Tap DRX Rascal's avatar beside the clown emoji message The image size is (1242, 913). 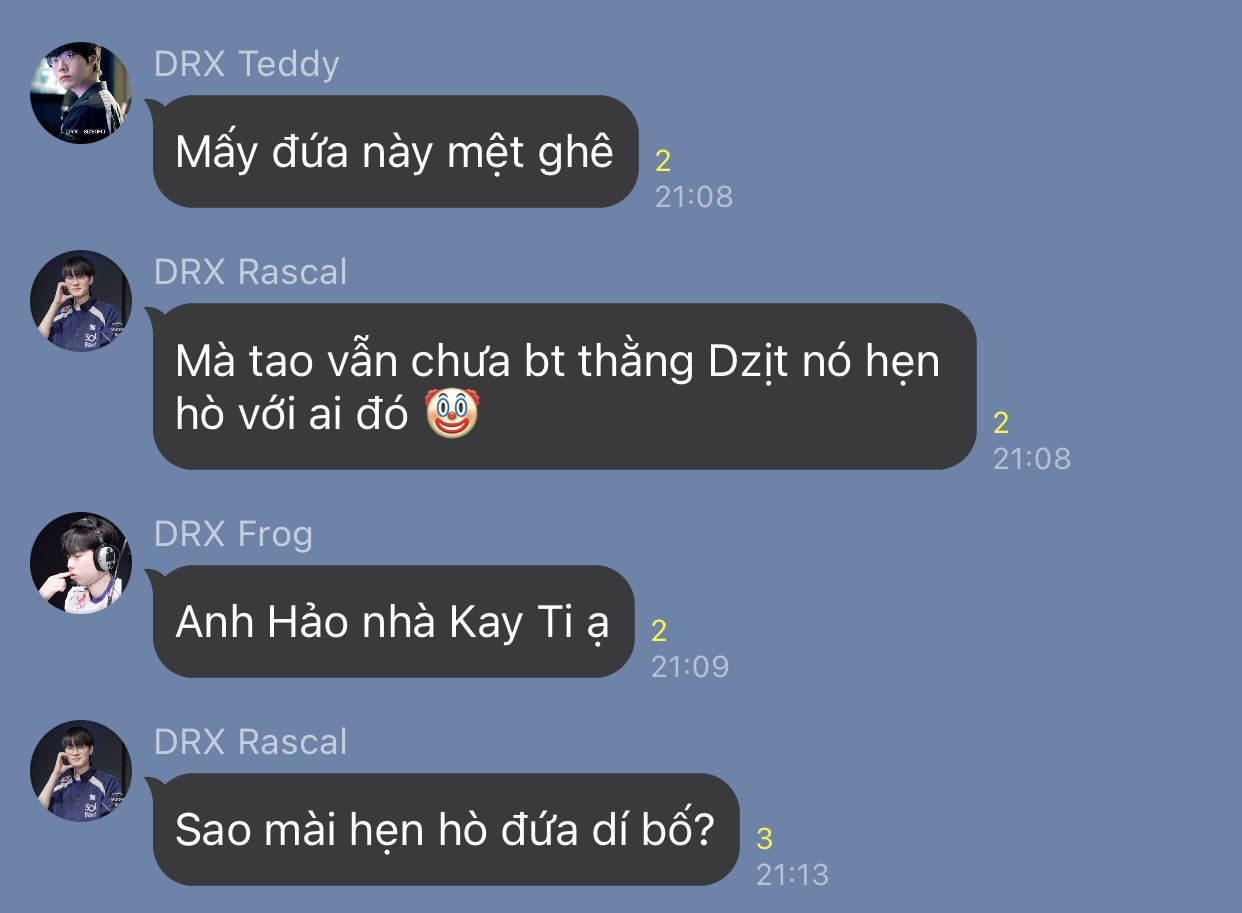click(81, 301)
